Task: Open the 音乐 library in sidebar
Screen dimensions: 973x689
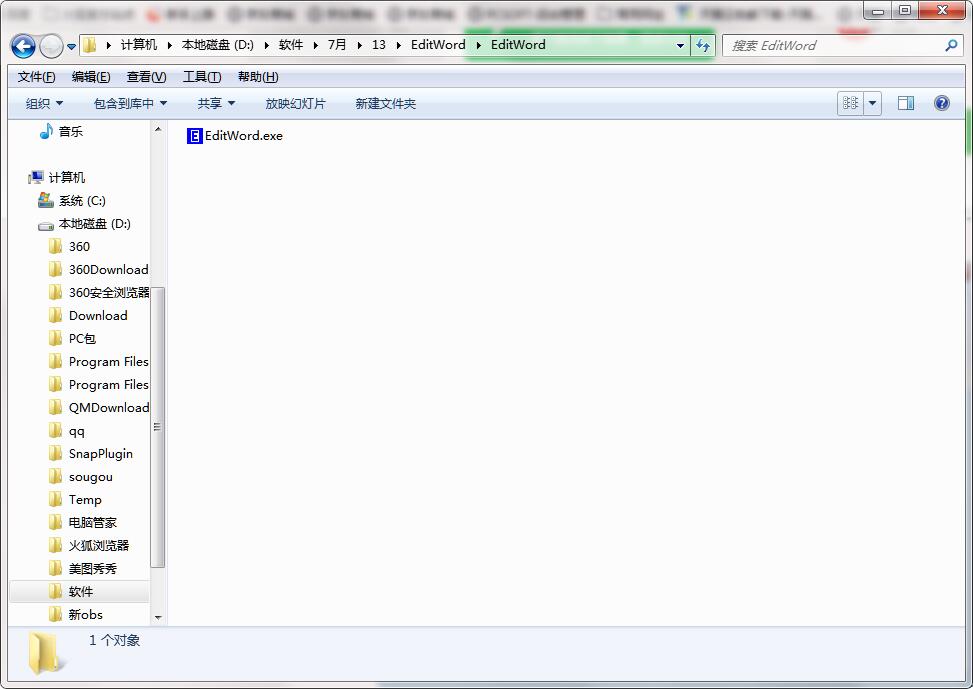Action: (x=70, y=131)
